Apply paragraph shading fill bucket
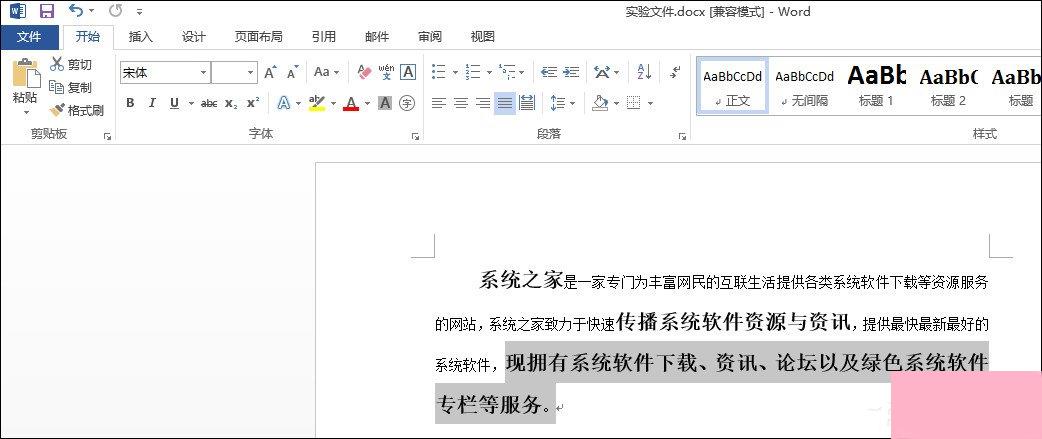 600,103
